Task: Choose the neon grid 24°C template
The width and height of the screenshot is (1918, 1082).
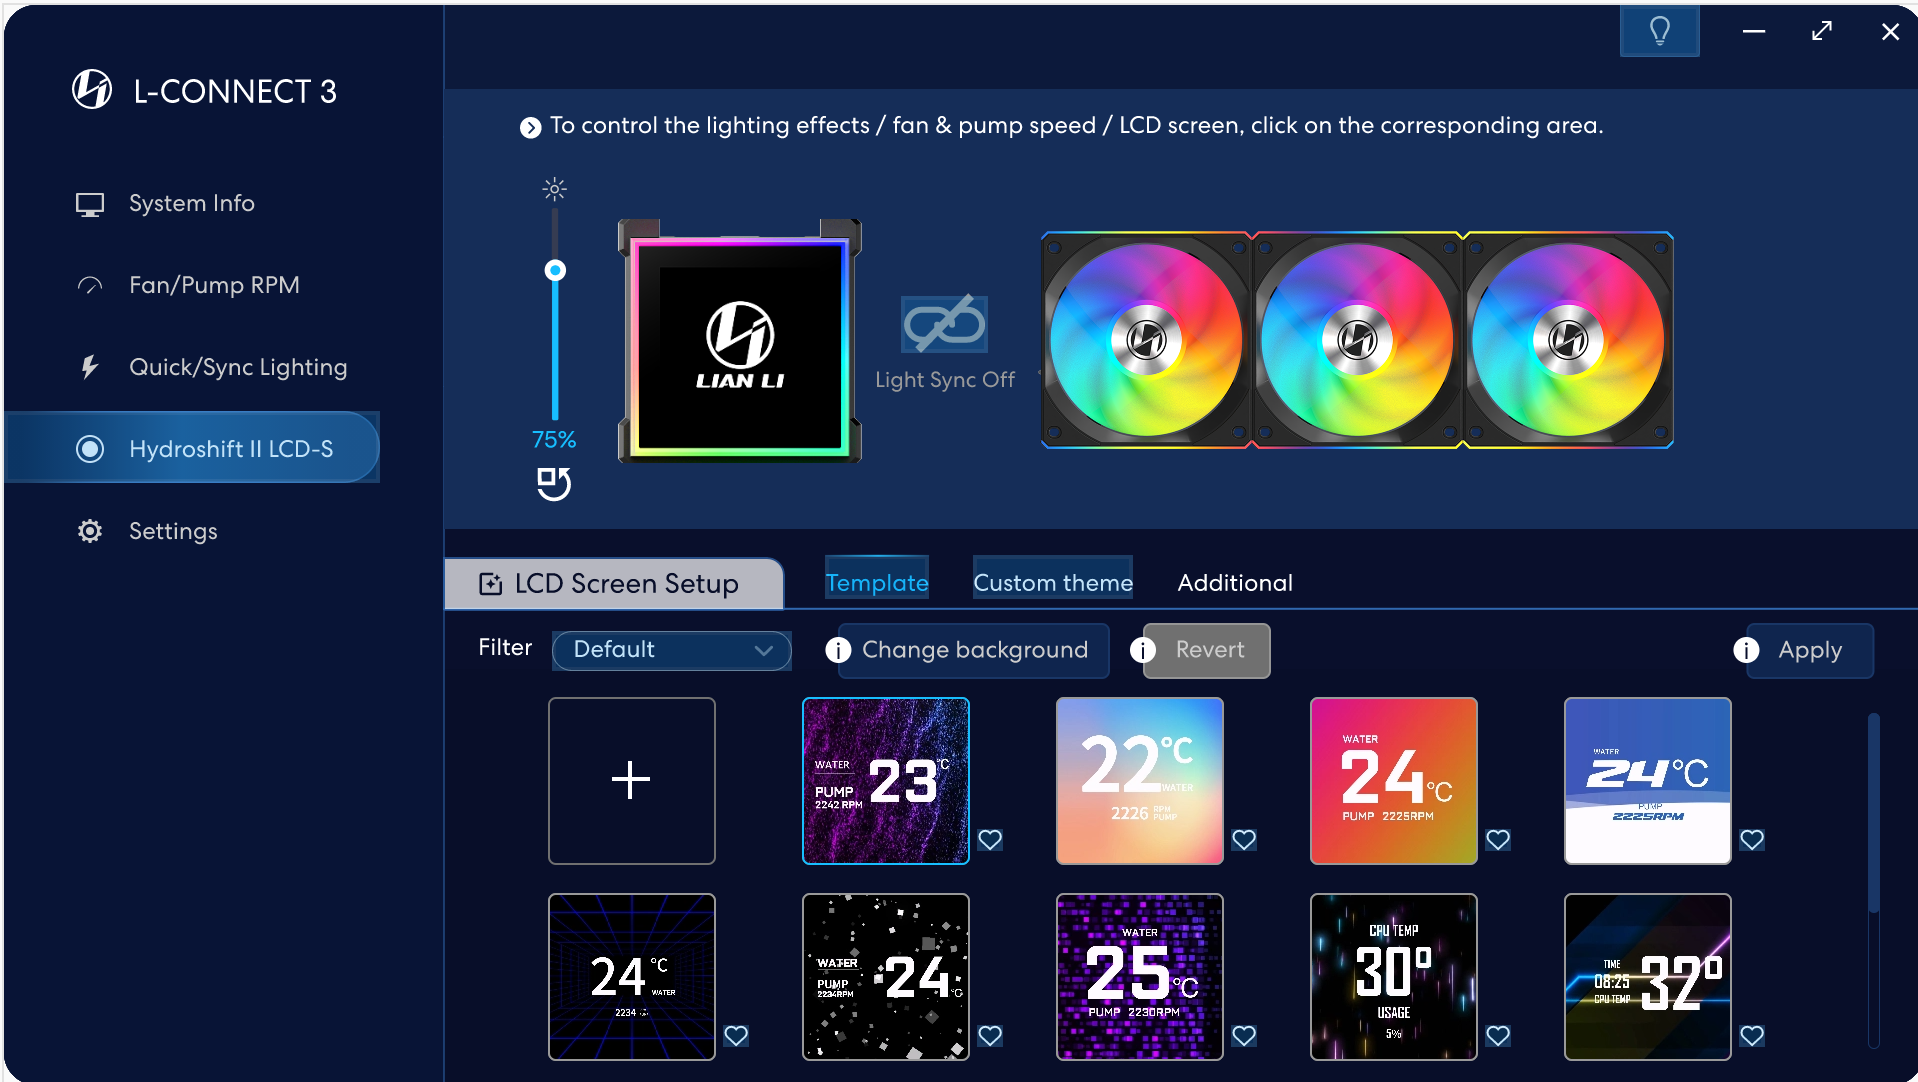Action: pyautogui.click(x=632, y=977)
